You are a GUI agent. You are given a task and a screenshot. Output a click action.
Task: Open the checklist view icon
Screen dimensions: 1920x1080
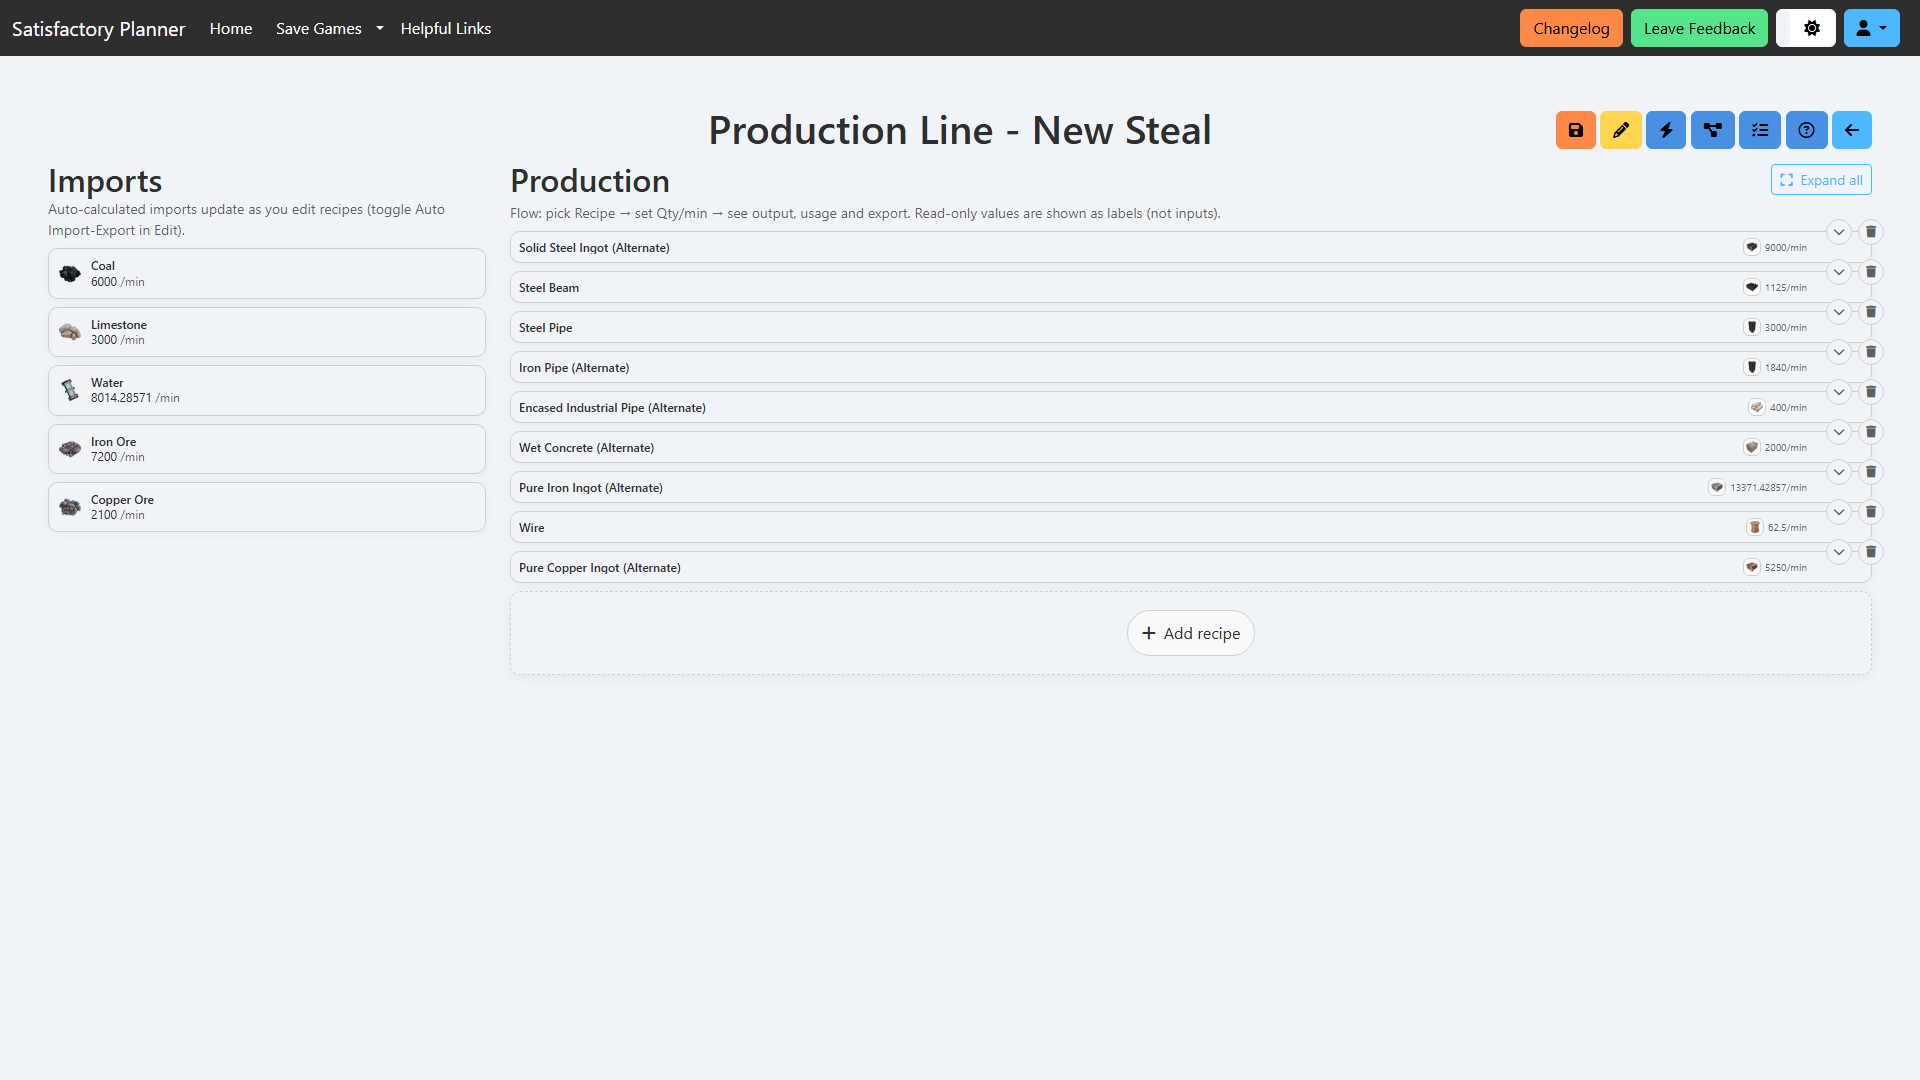point(1759,130)
